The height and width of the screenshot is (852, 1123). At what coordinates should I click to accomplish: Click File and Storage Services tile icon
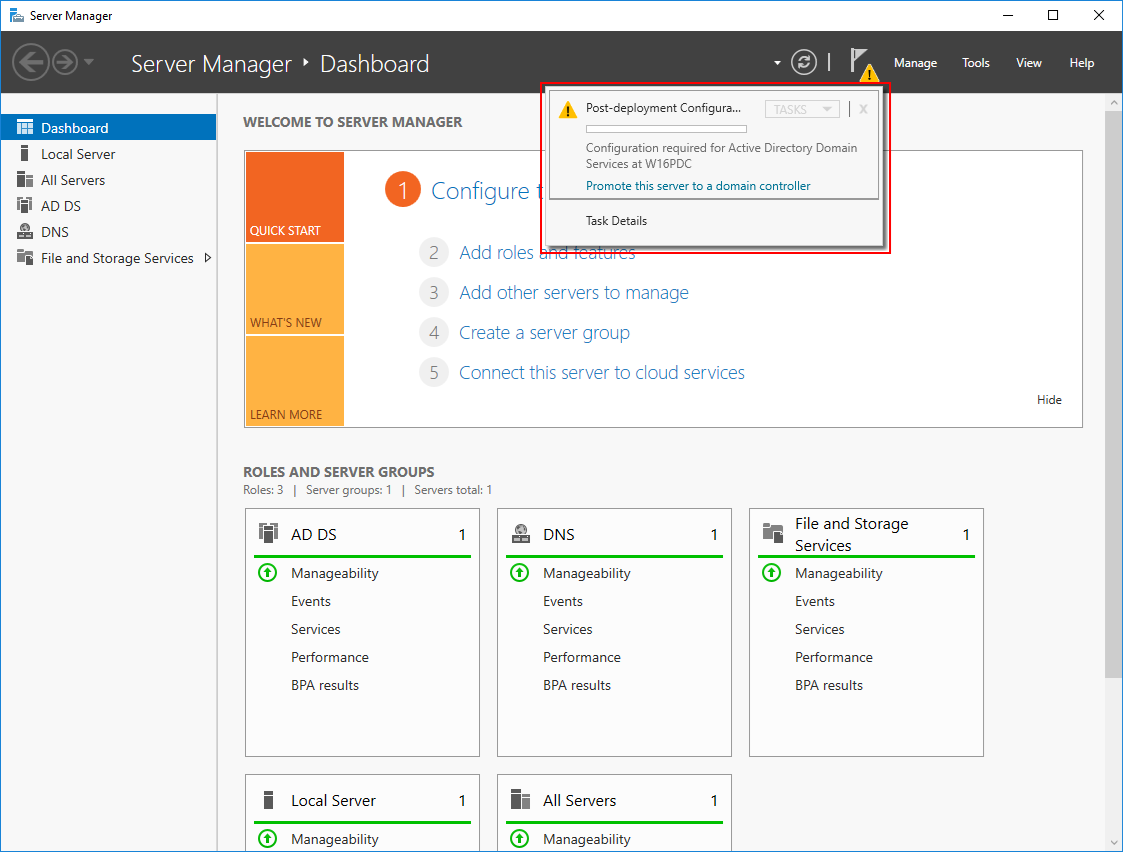(x=773, y=532)
